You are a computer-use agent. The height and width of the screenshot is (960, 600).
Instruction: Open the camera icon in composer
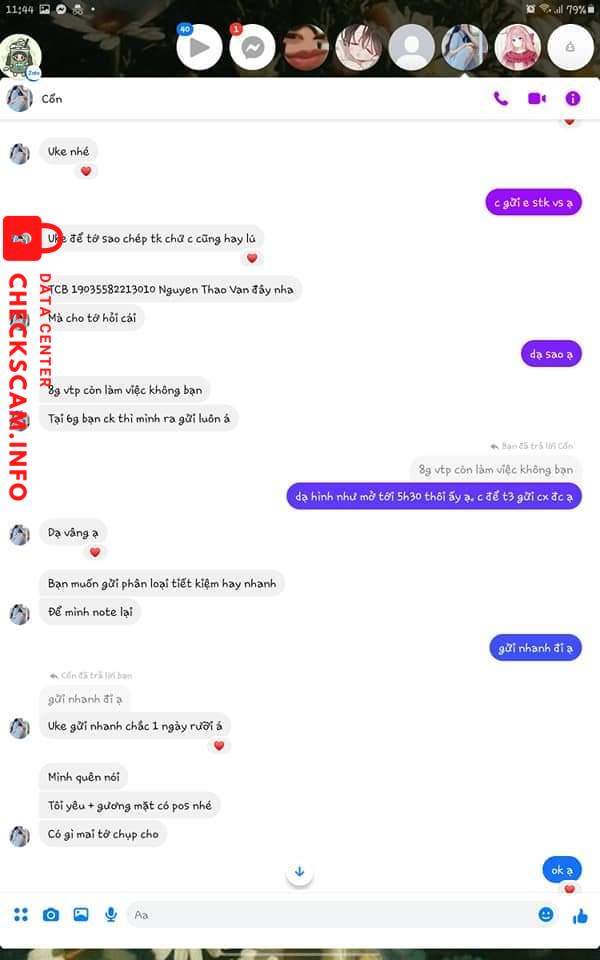[51, 915]
